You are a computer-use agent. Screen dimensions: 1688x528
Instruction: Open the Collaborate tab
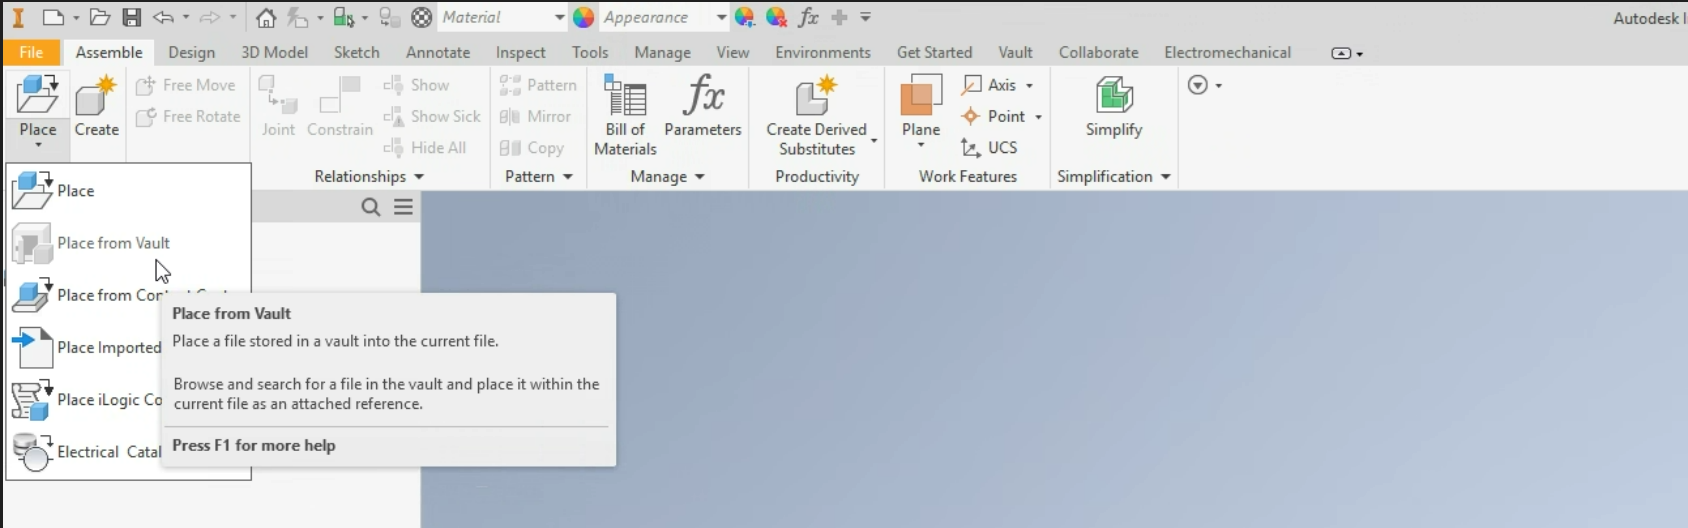[x=1098, y=52]
